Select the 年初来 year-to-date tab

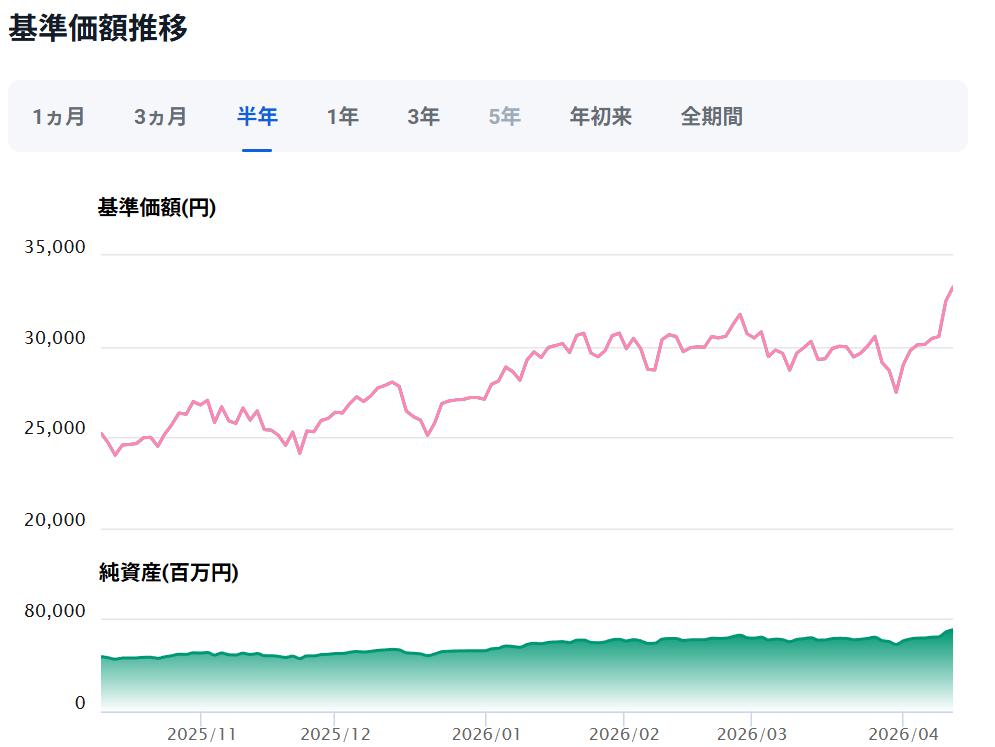[600, 117]
